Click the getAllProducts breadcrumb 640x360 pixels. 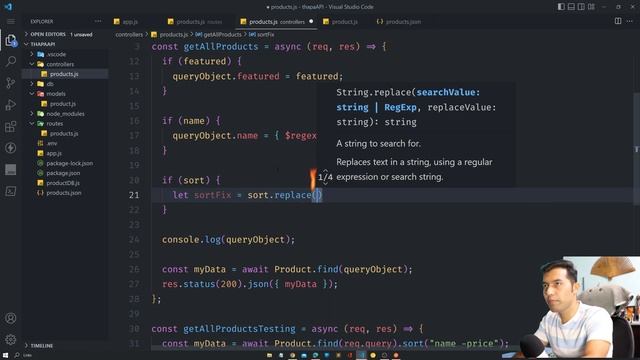(x=219, y=35)
